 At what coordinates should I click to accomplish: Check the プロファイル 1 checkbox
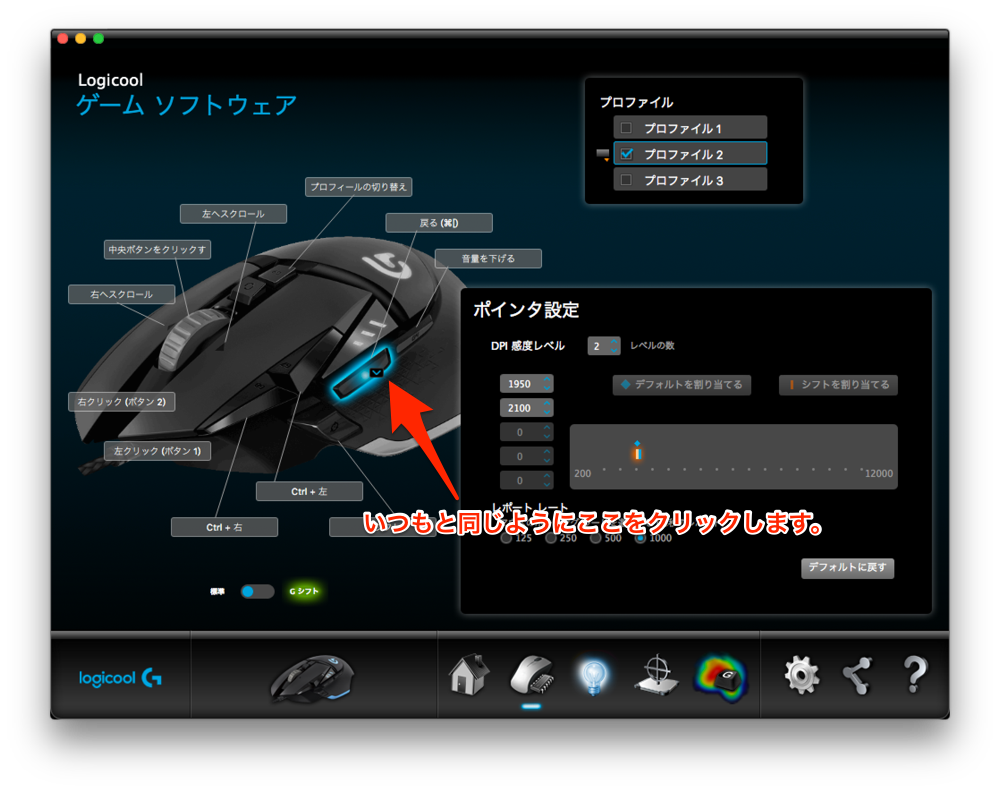click(626, 128)
